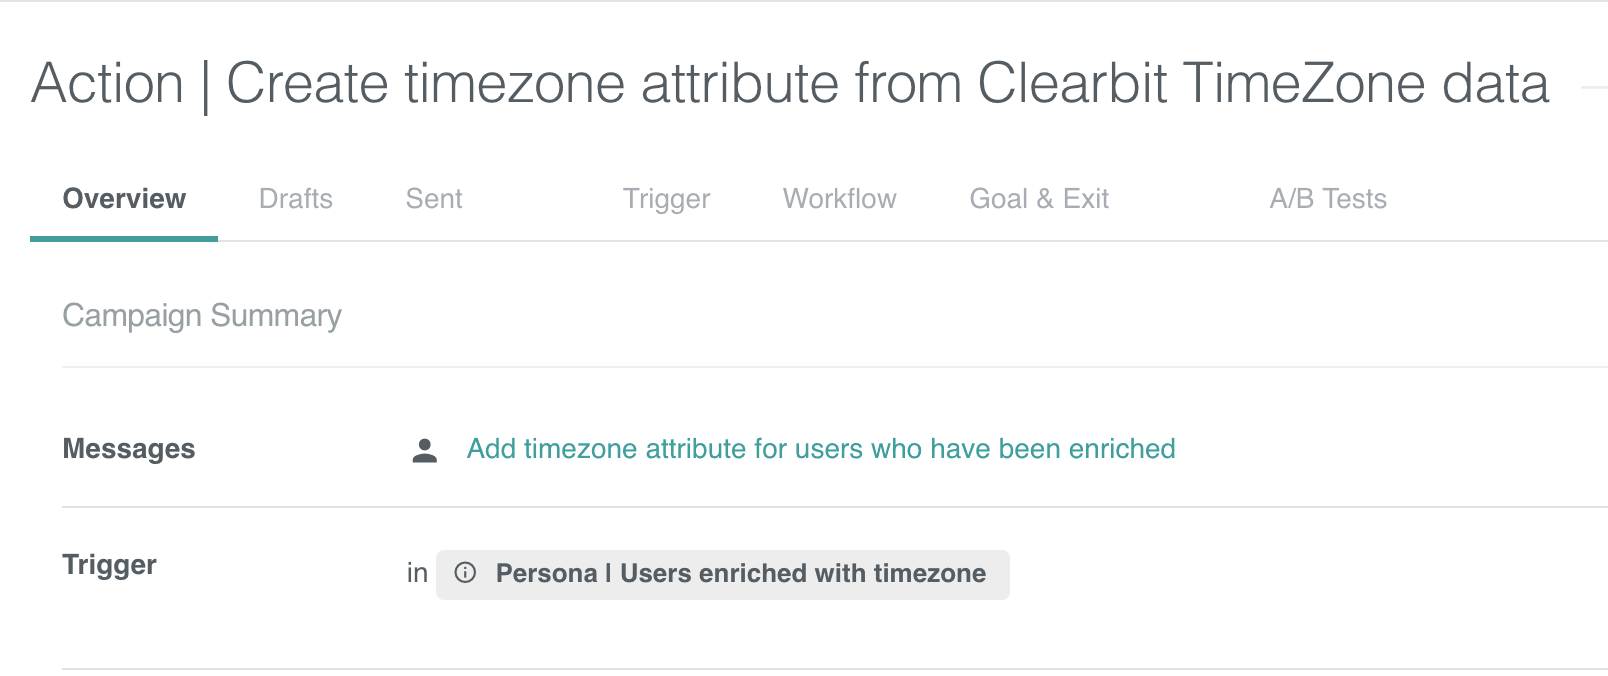Open the A/B Tests tab
Viewport: 1608px width, 676px height.
pos(1328,199)
